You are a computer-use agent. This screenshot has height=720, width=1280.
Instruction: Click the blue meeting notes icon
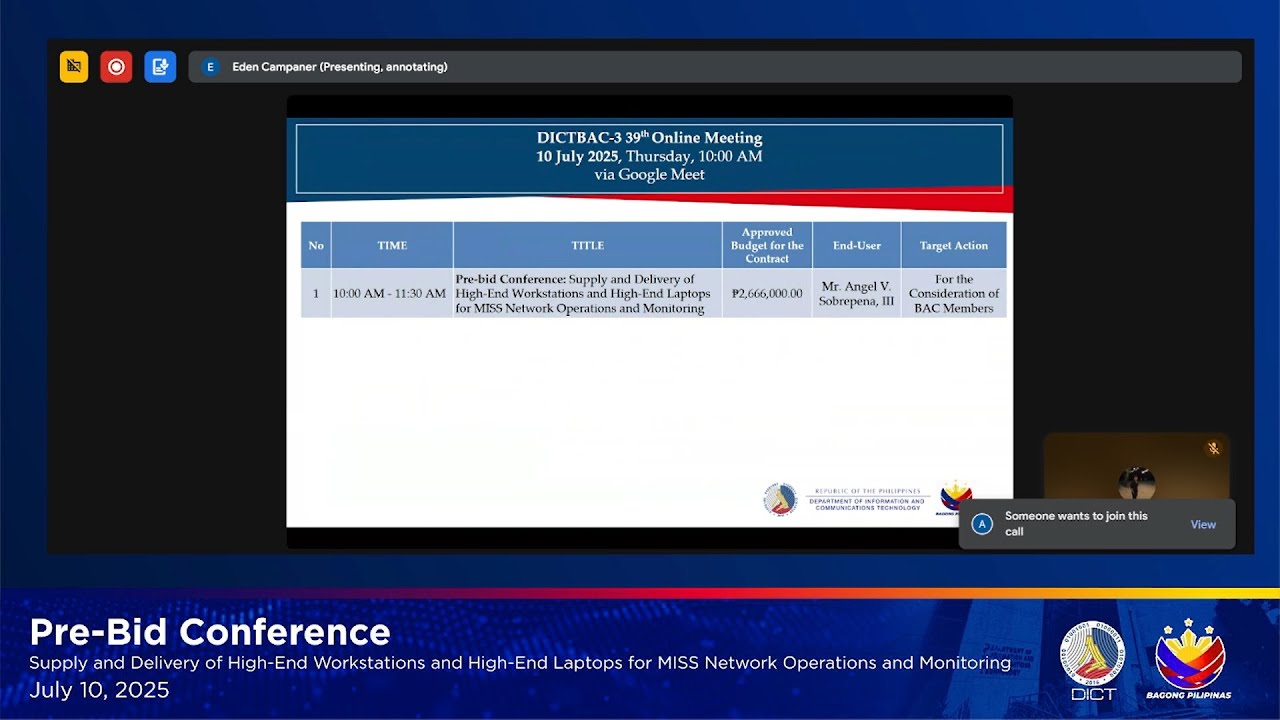[160, 67]
